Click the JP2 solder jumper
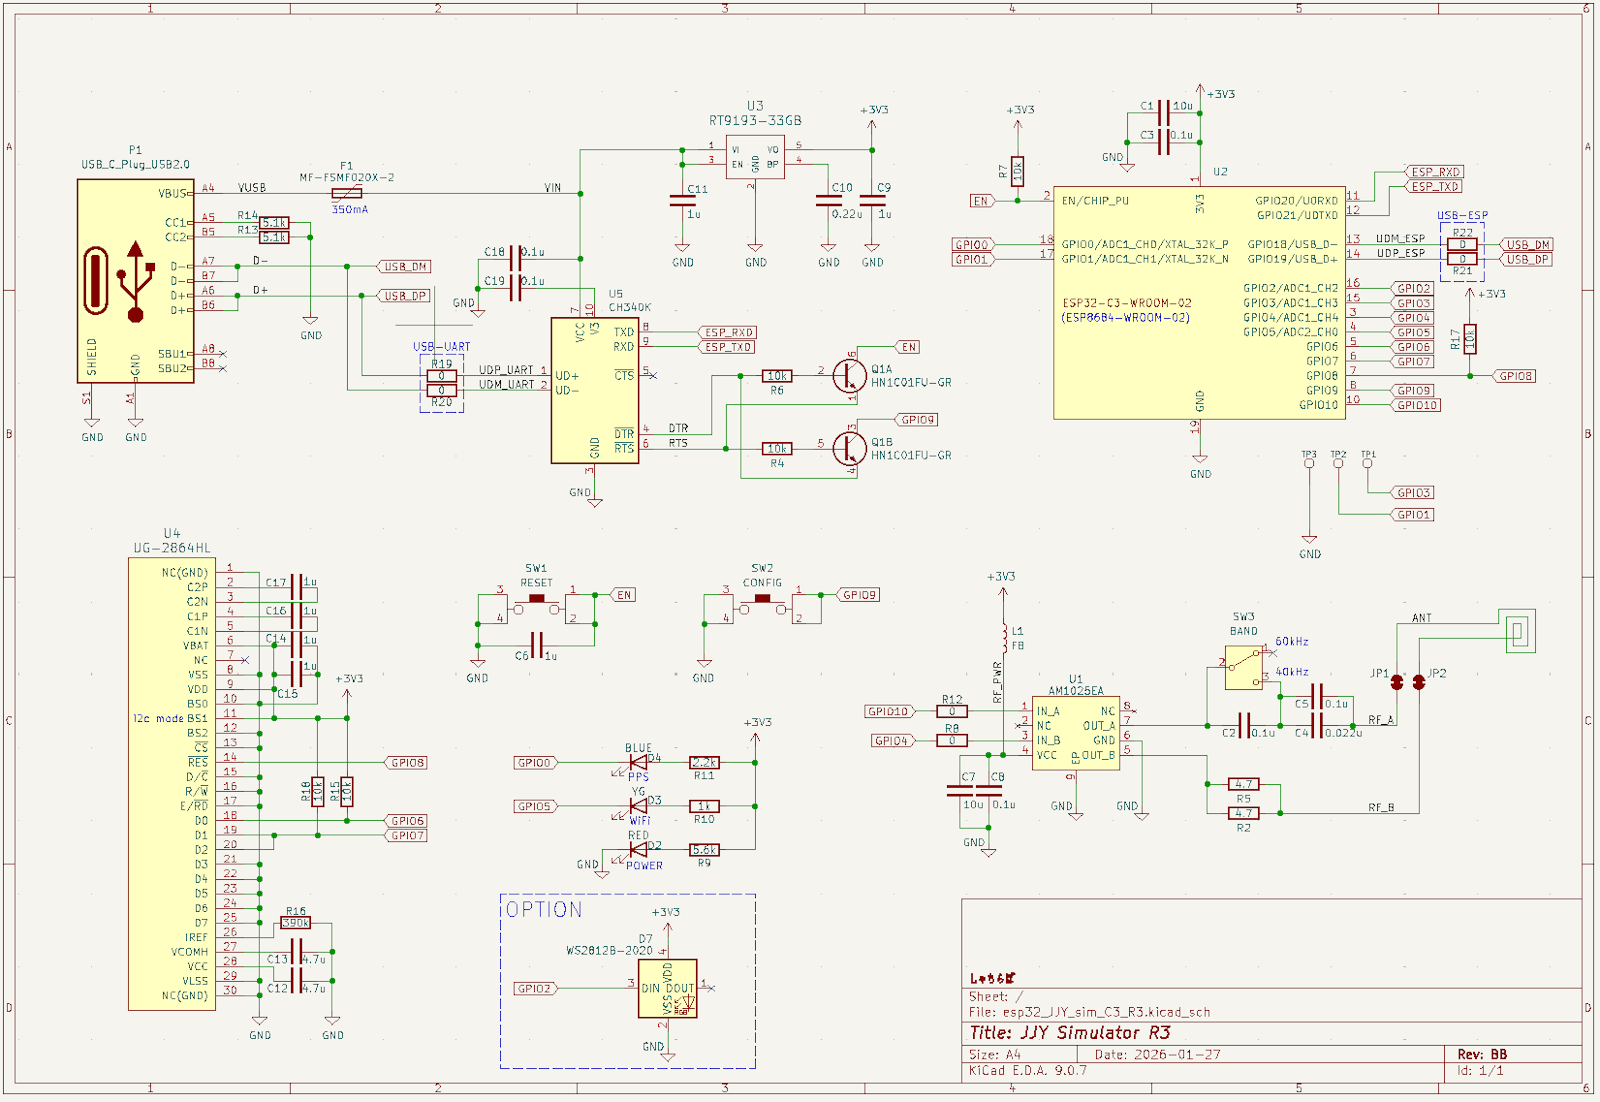This screenshot has height=1102, width=1600. 1419,682
